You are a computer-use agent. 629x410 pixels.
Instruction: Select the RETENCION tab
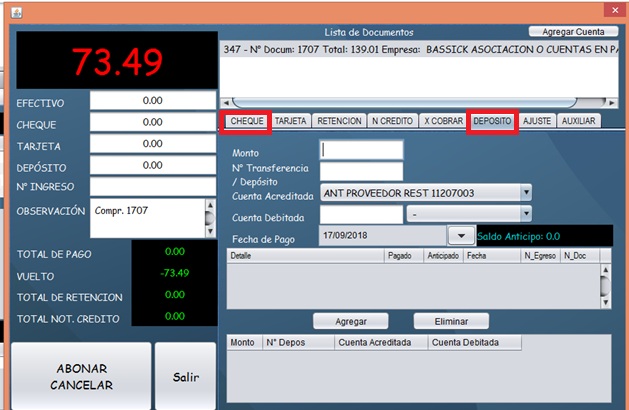[339, 121]
